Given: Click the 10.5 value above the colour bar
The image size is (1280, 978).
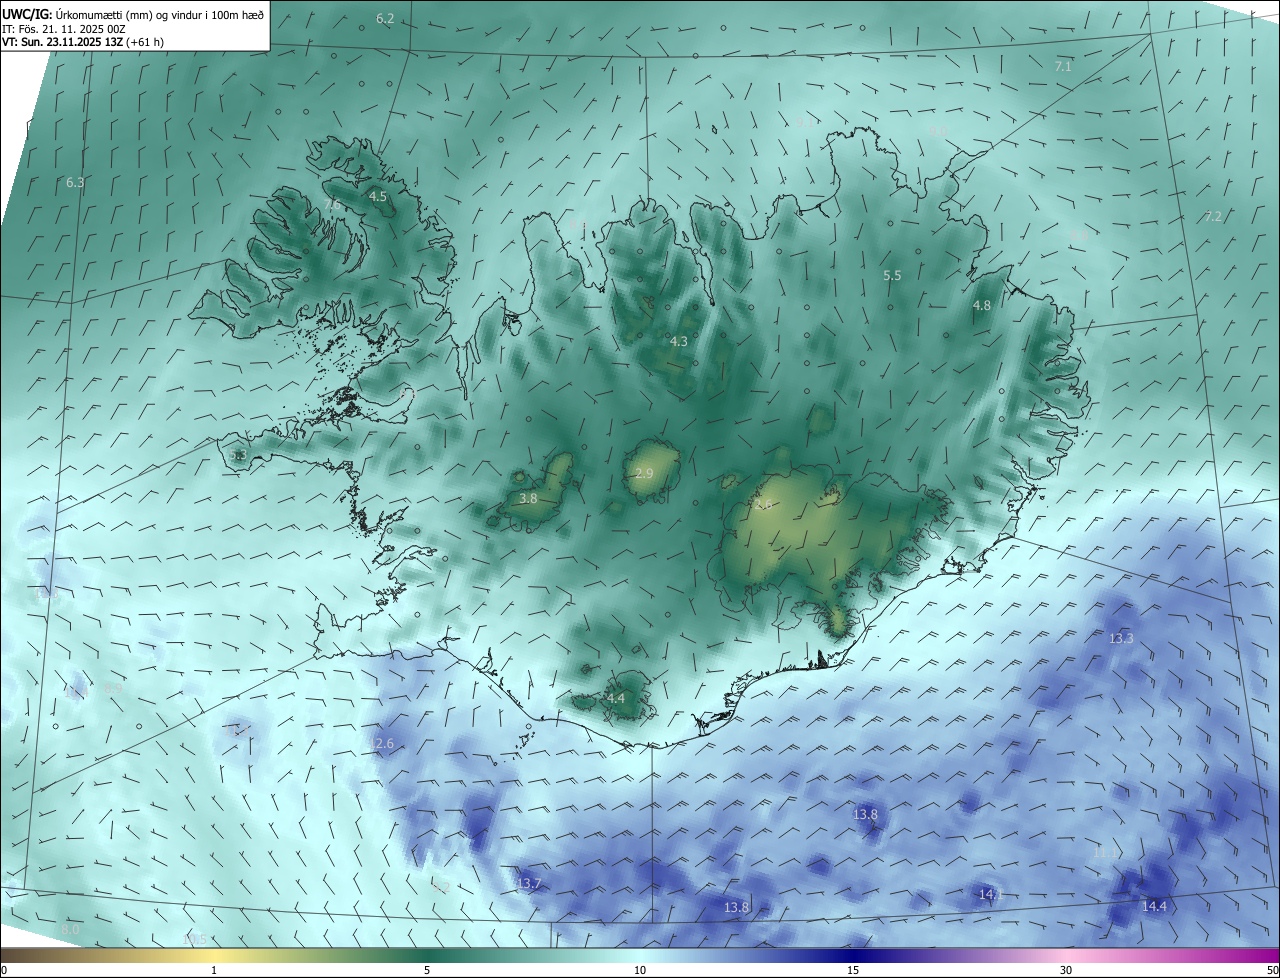Looking at the screenshot, I should pyautogui.click(x=194, y=939).
